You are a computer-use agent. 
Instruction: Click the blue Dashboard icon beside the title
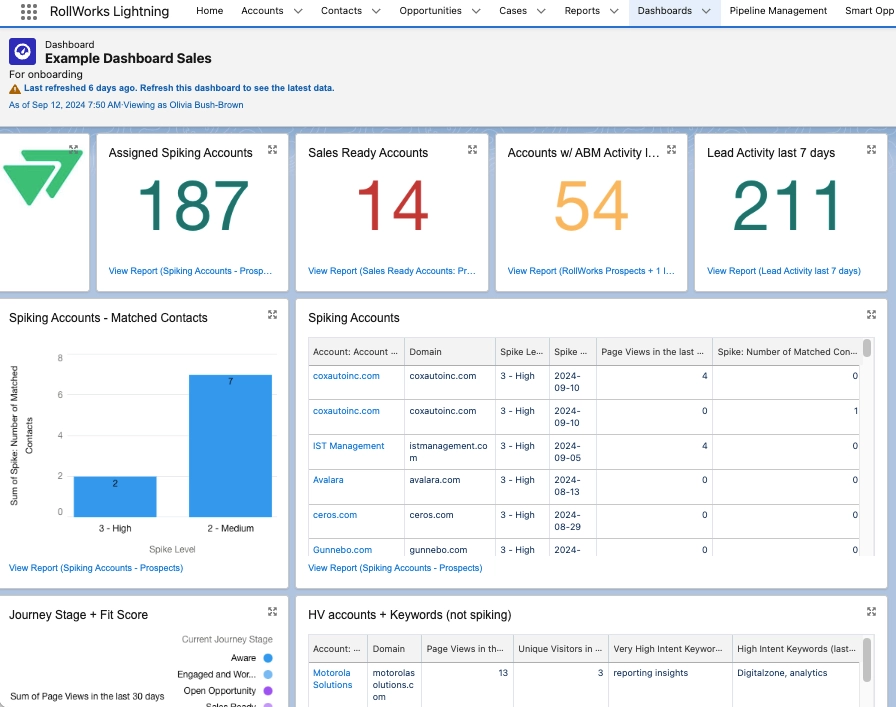click(21, 49)
